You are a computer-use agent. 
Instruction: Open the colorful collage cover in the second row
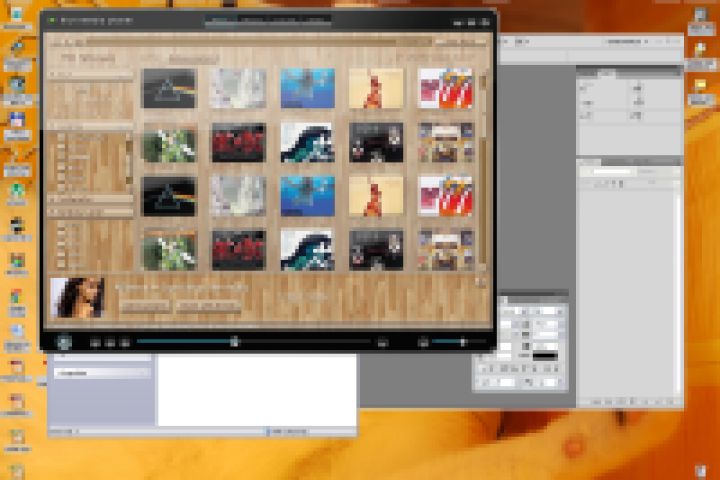(x=445, y=142)
